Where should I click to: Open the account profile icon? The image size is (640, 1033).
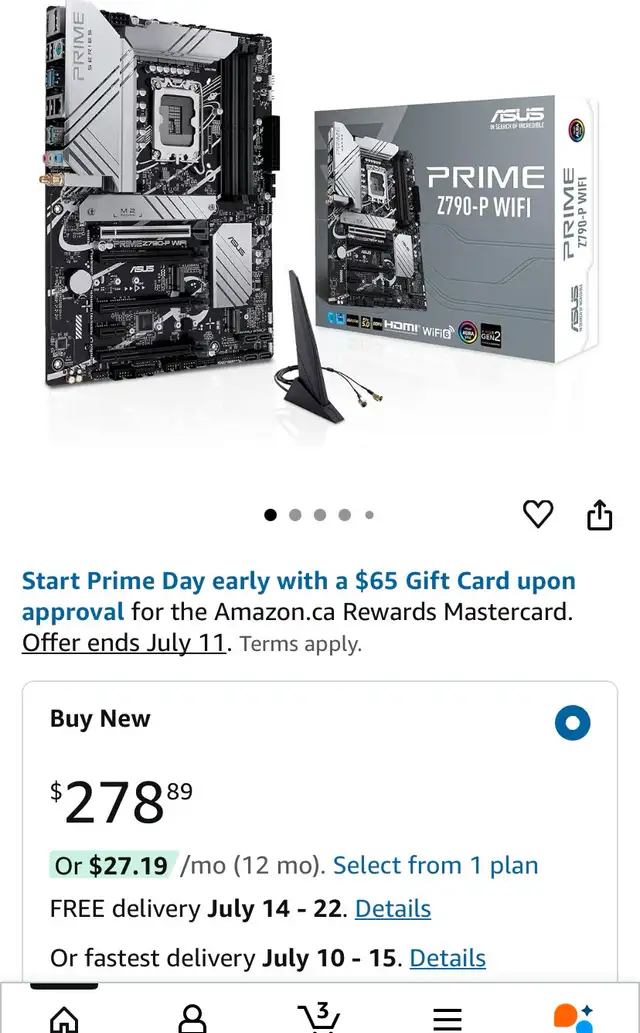pyautogui.click(x=192, y=1018)
